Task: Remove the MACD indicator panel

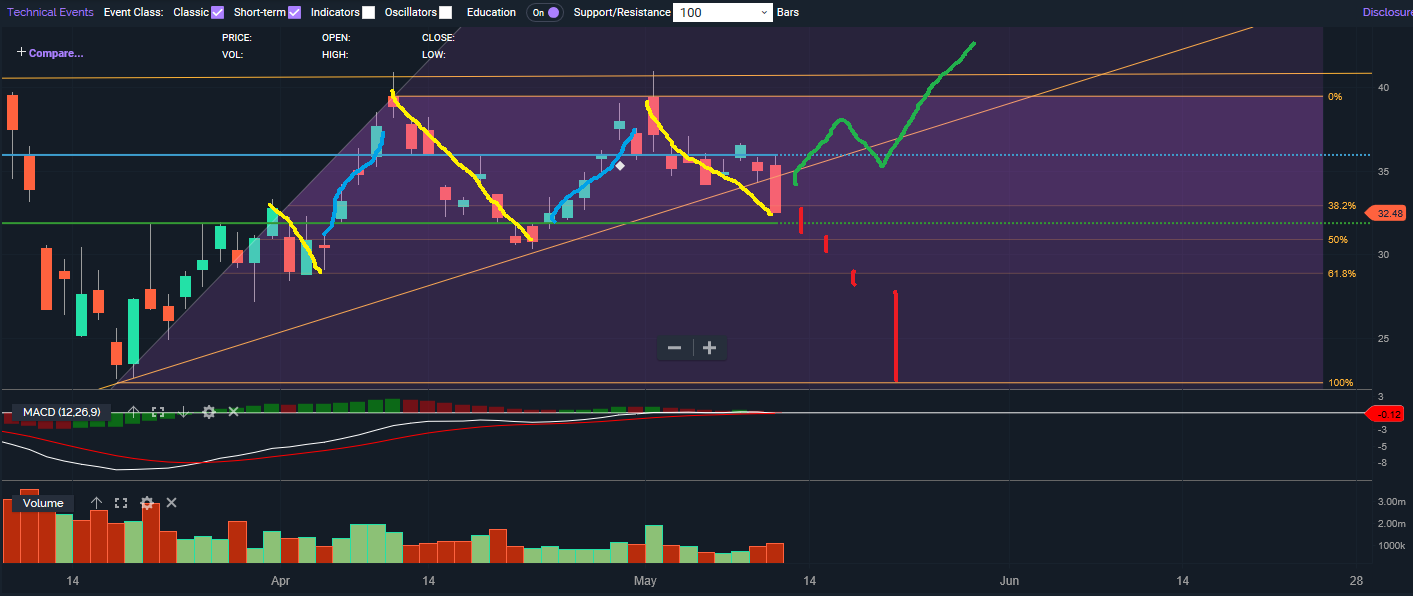Action: point(234,412)
